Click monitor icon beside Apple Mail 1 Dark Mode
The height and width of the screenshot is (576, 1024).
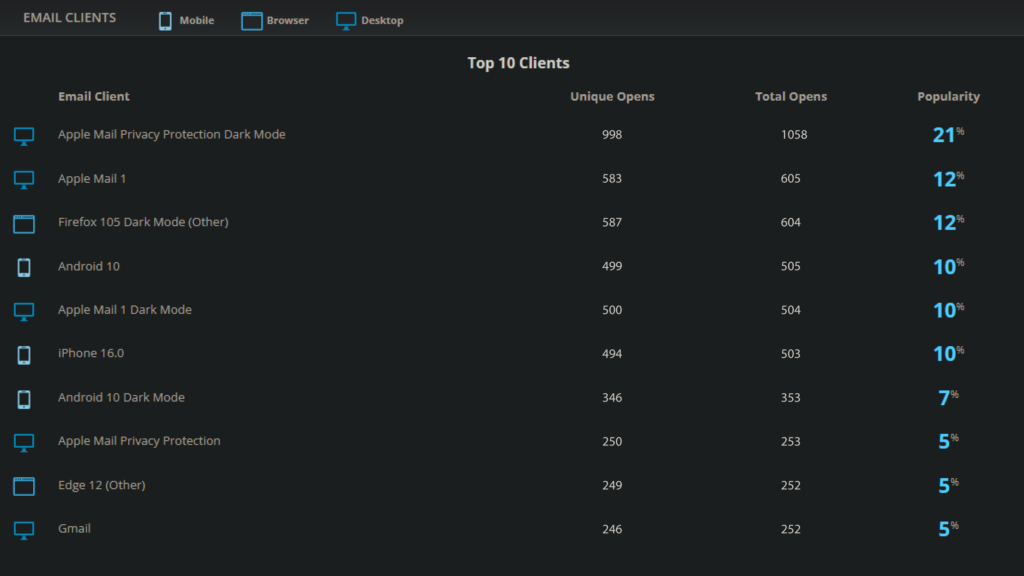click(x=24, y=311)
